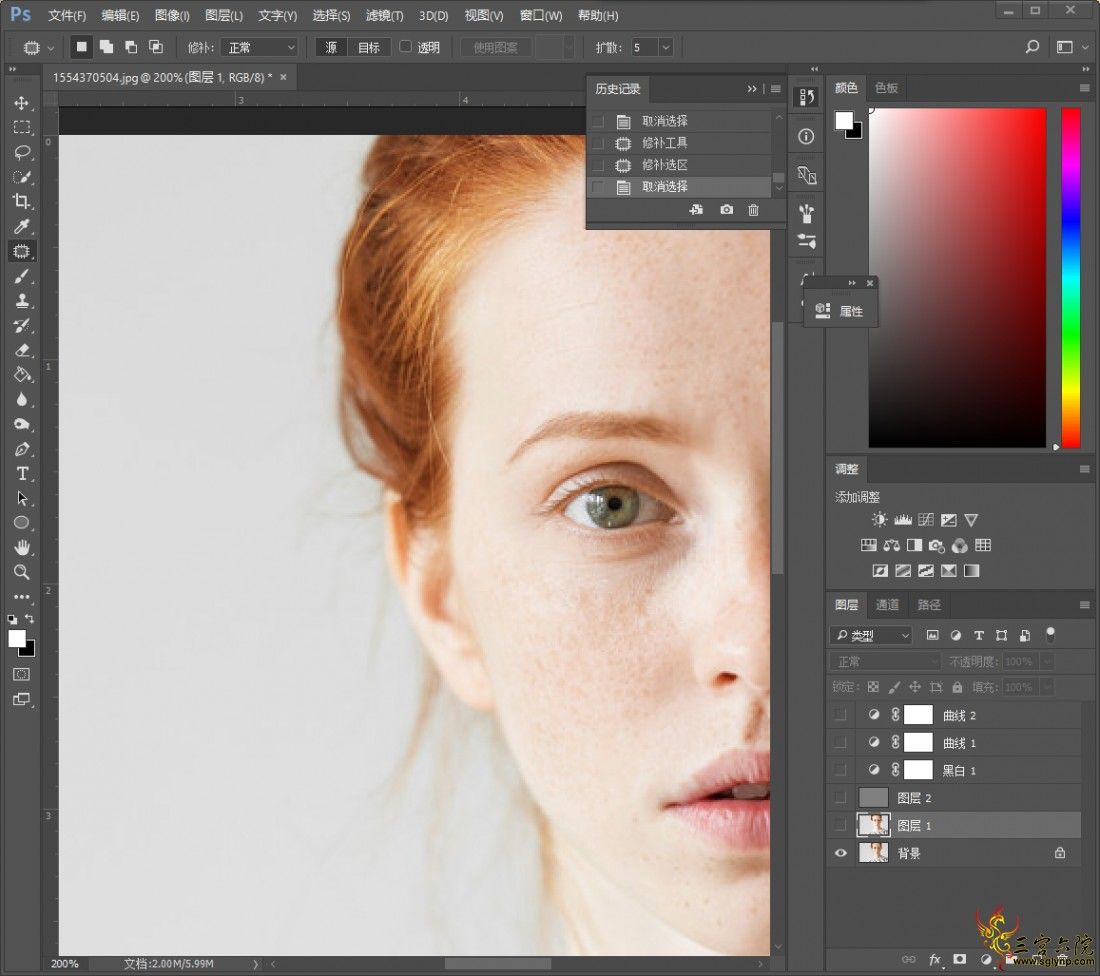
Task: Select the Ellipse shape tool
Action: [x=22, y=523]
